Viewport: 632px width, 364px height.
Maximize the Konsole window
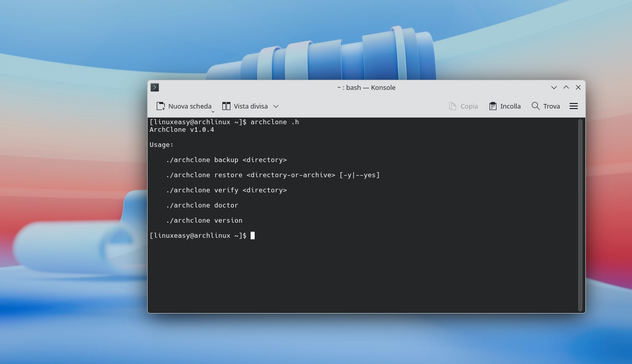click(566, 87)
